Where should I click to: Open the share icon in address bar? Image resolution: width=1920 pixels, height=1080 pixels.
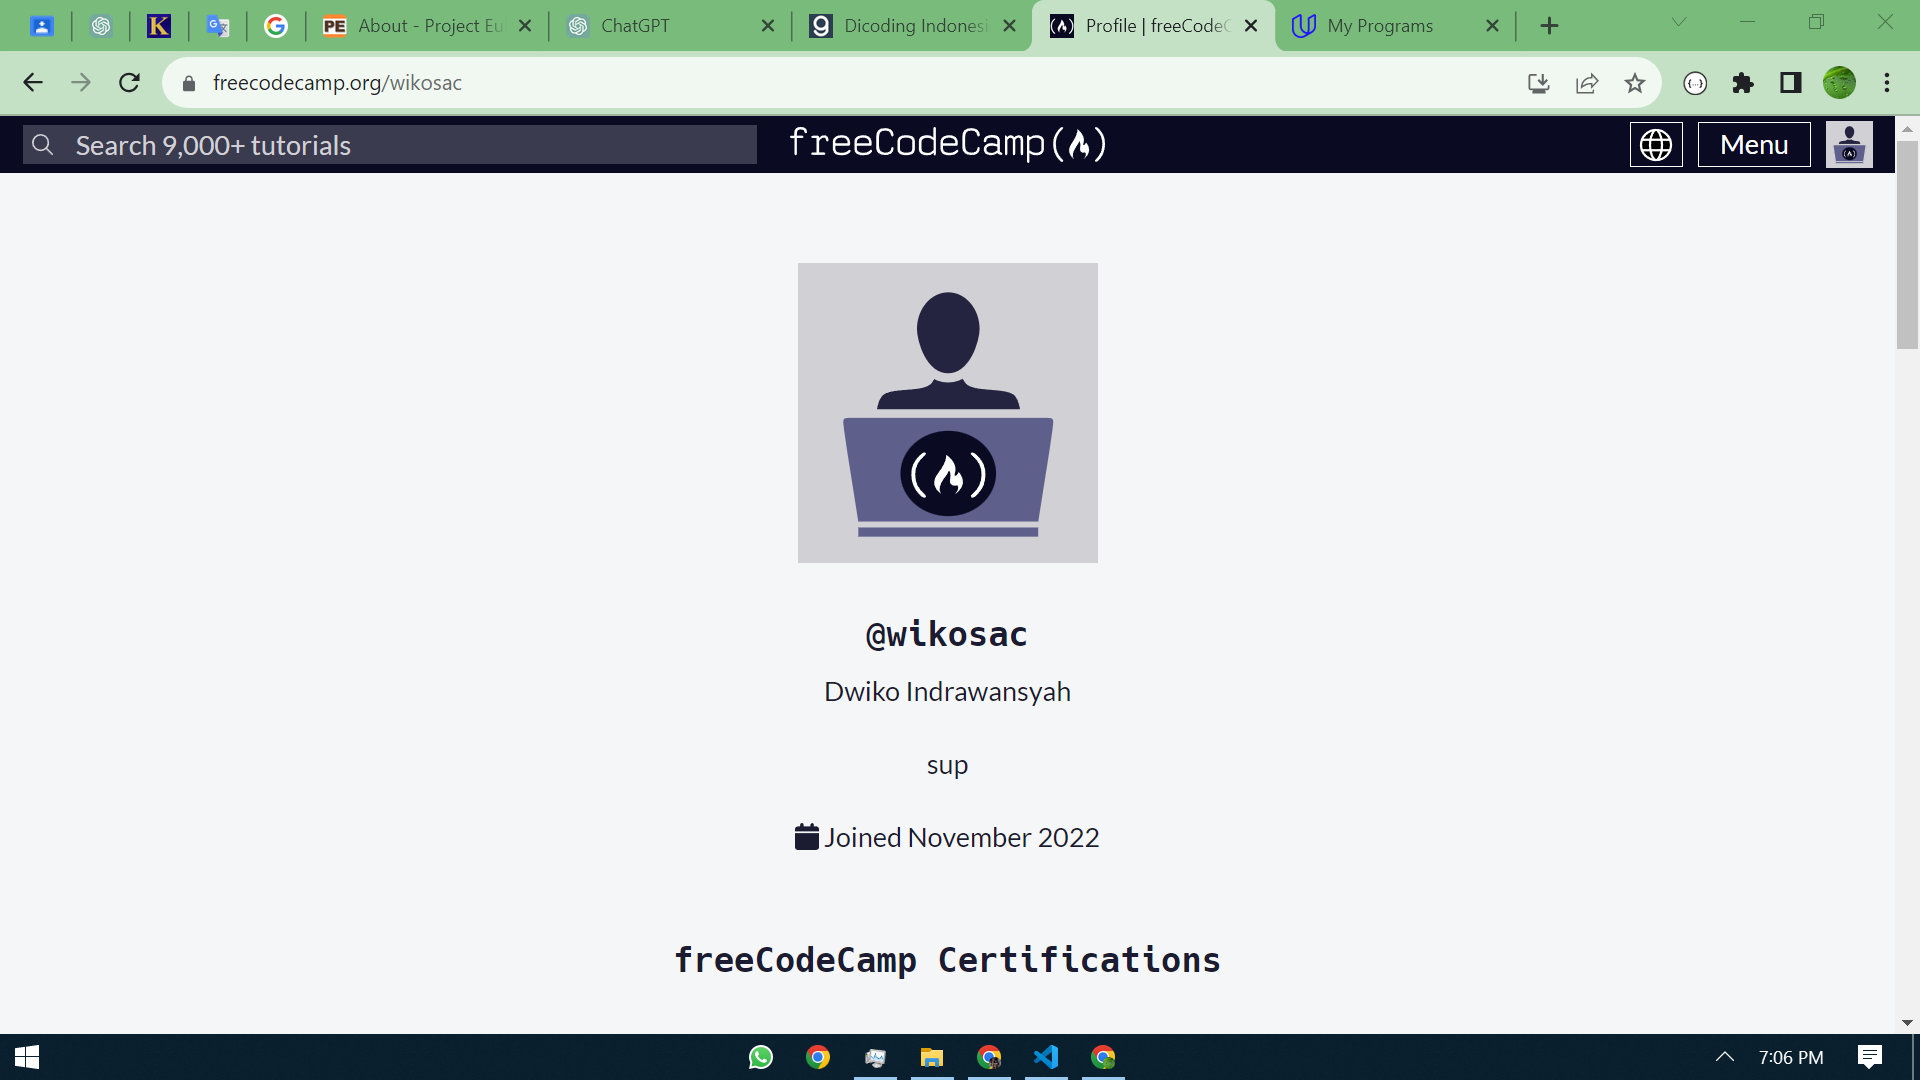(1587, 83)
